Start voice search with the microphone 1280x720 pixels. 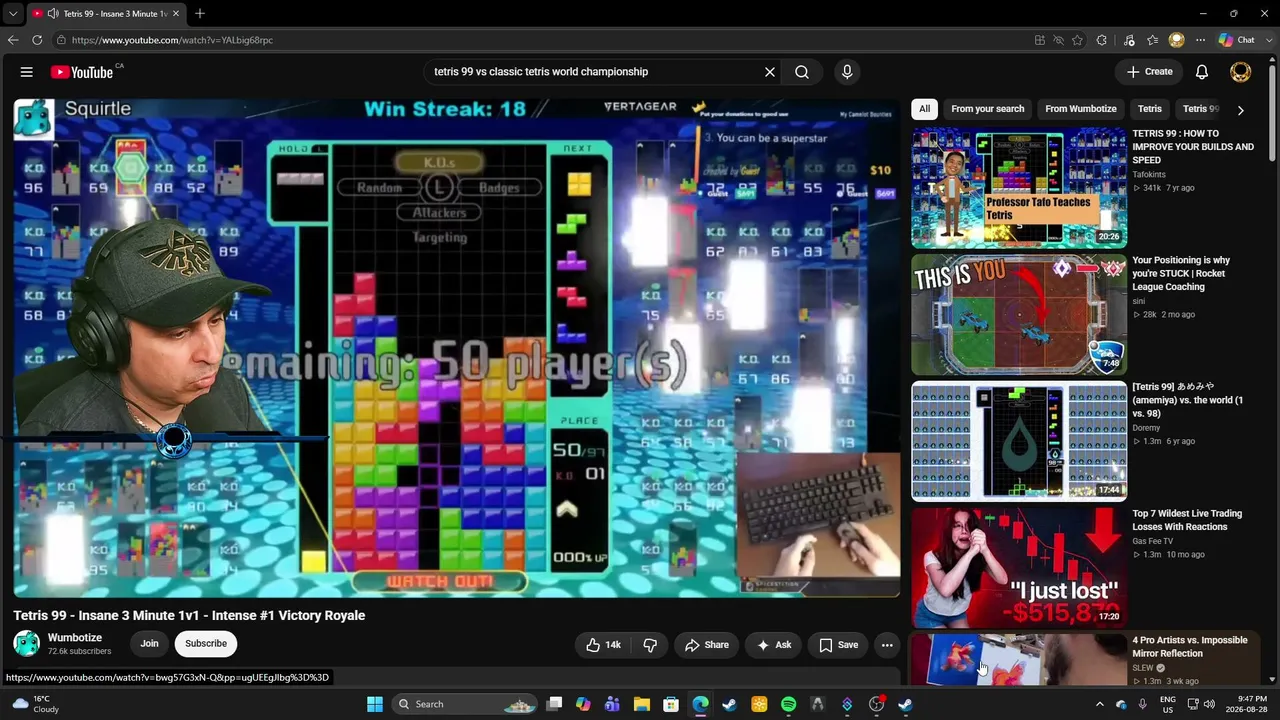click(x=847, y=72)
